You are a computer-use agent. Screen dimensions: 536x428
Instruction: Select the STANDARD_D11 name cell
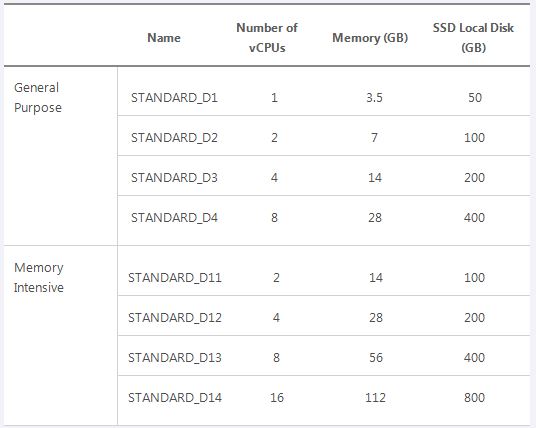pyautogui.click(x=175, y=278)
